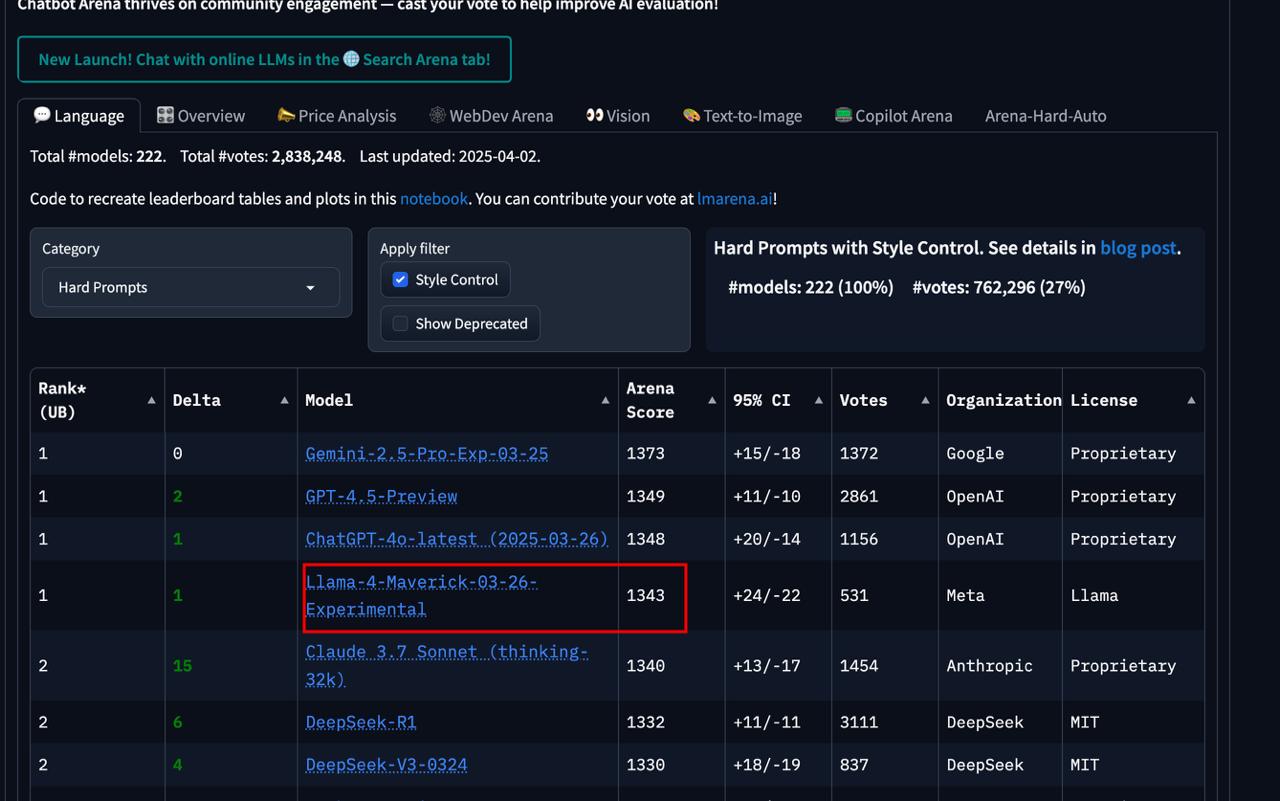Sort by Model column arrow
Screen dimensions: 1280x801
coord(605,400)
